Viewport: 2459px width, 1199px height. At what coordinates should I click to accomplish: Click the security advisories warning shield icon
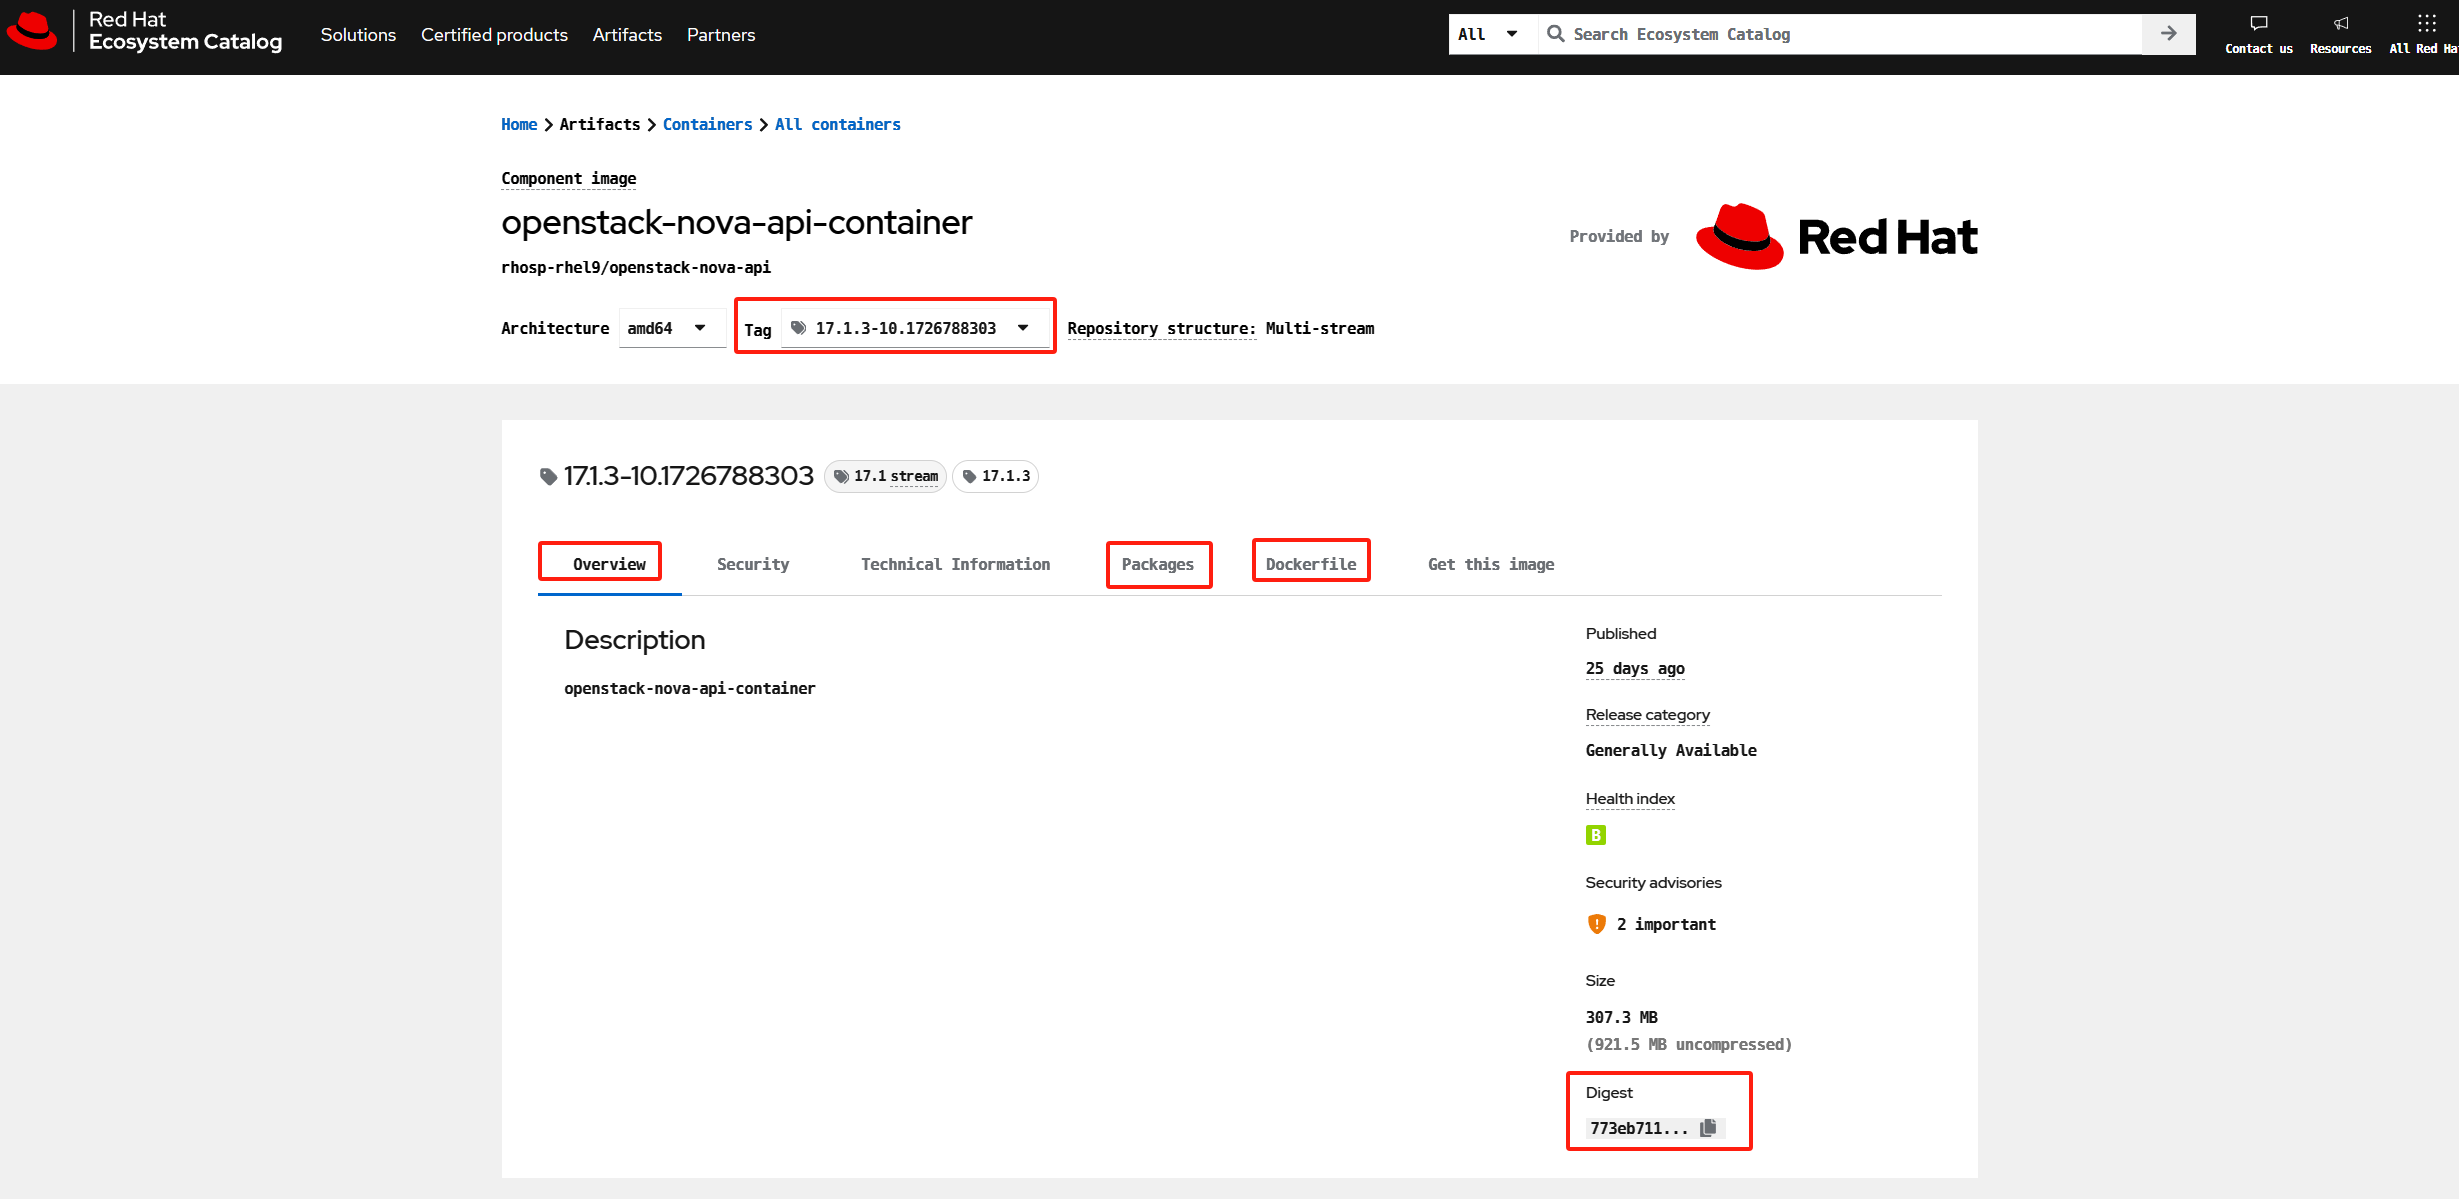pyautogui.click(x=1597, y=924)
